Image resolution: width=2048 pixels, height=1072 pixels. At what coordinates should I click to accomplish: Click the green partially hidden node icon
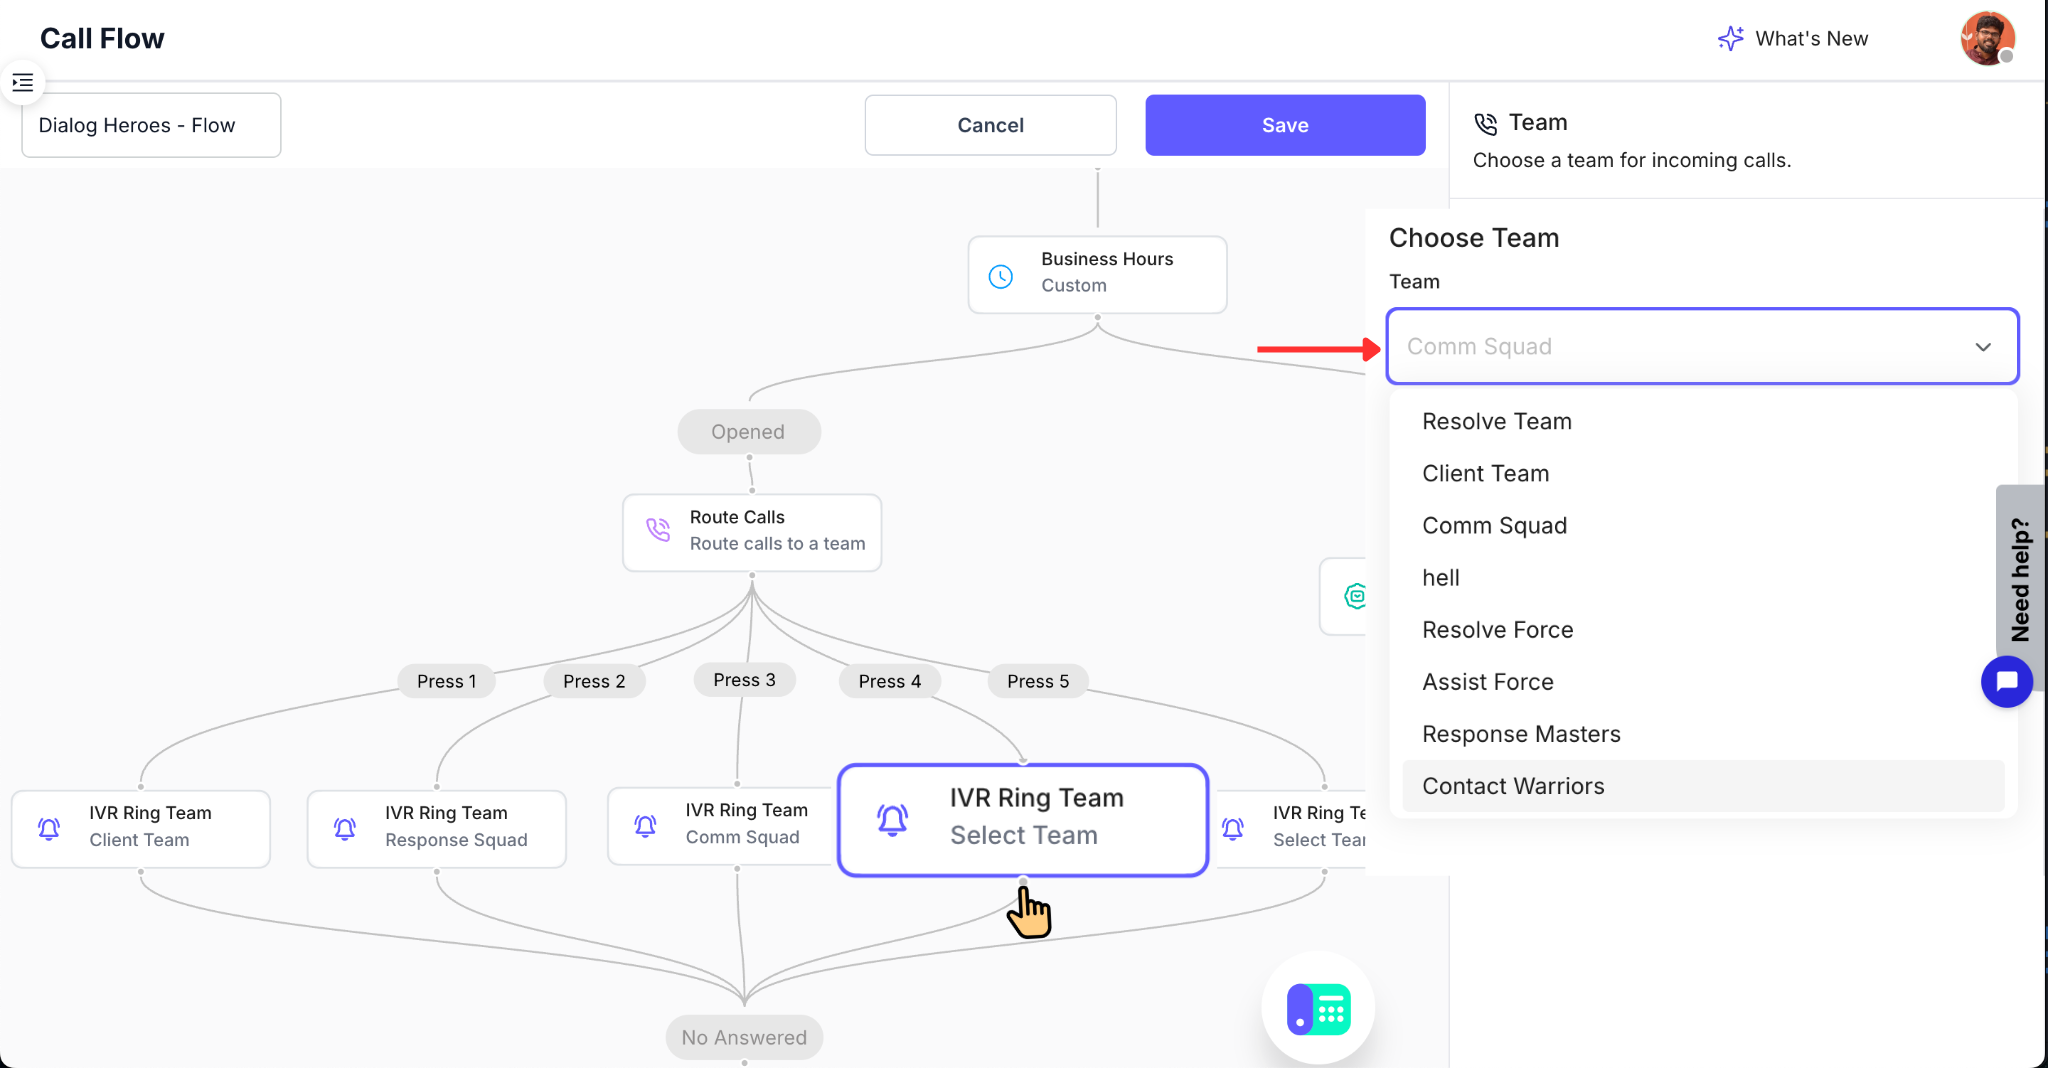1355,597
